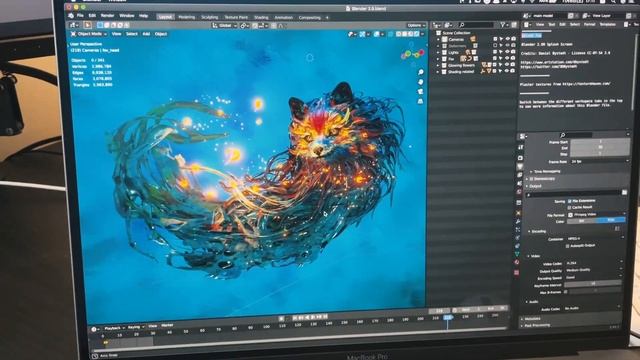Switch perspective/orthographic grid gizmo
Viewport: 640px width, 360px height.
pos(420,101)
